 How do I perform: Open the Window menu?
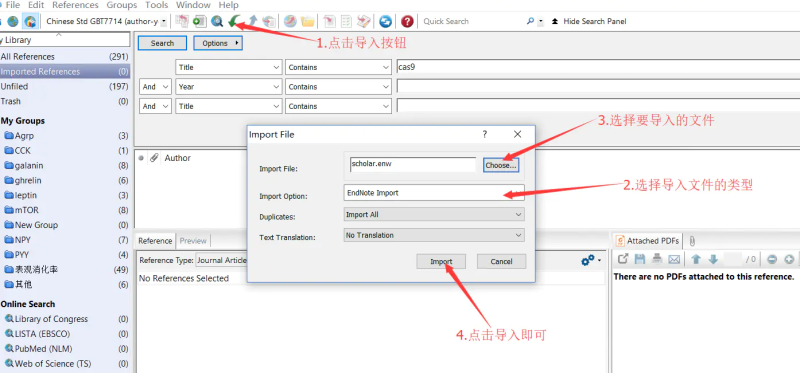193,5
